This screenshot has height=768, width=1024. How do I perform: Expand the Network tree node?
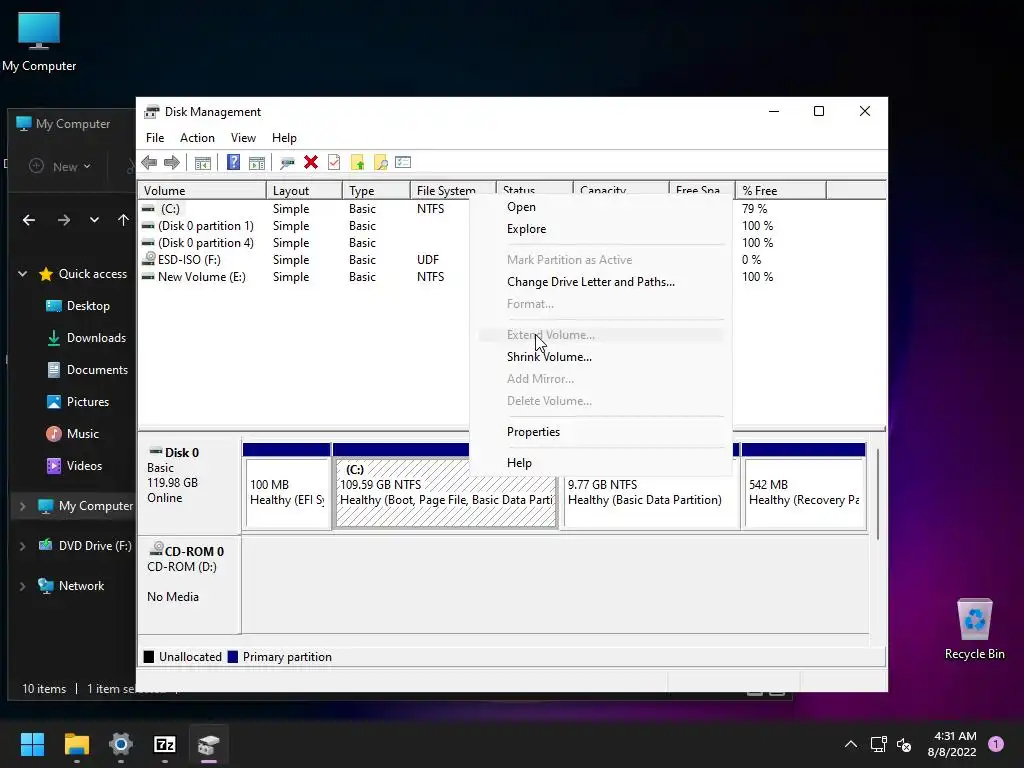23,586
